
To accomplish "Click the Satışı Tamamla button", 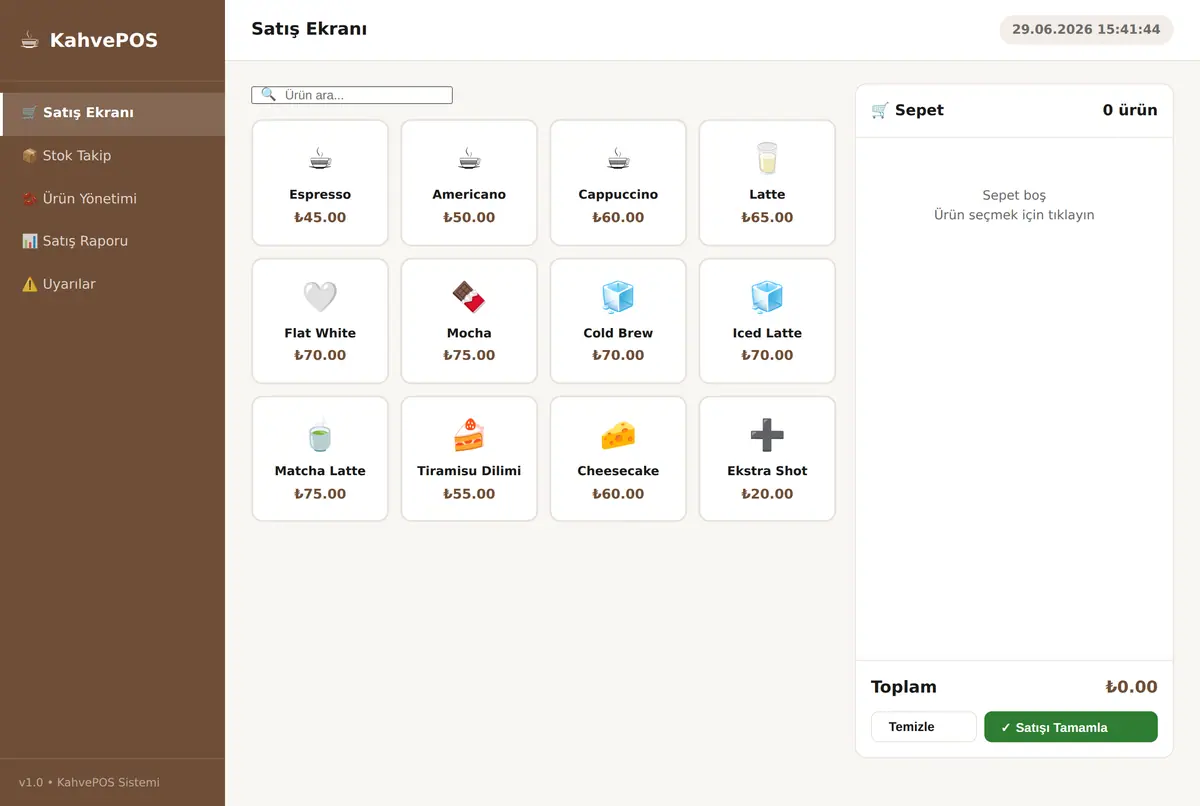I will 1071,727.
